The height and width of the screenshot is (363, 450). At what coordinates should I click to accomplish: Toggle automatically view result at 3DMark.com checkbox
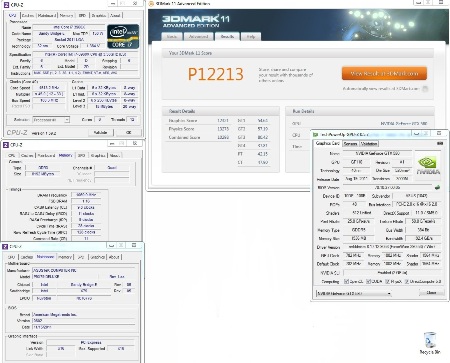point(425,89)
